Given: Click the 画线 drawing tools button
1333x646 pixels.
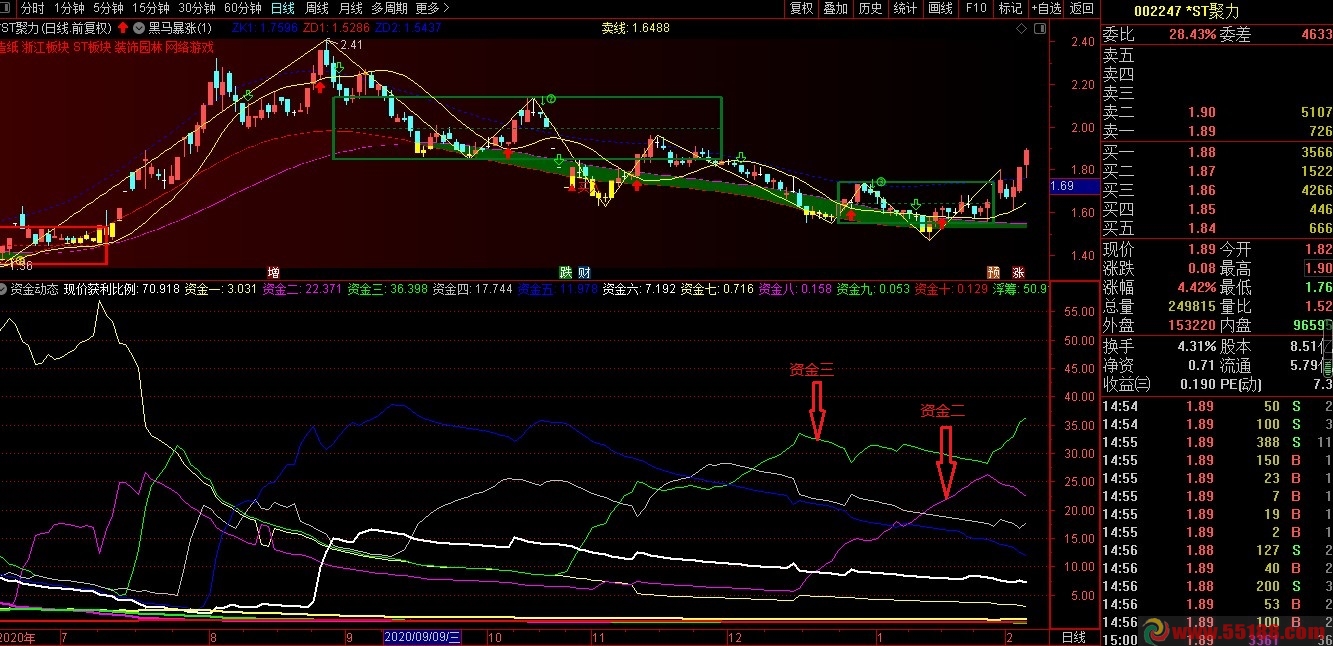Looking at the screenshot, I should pyautogui.click(x=940, y=8).
